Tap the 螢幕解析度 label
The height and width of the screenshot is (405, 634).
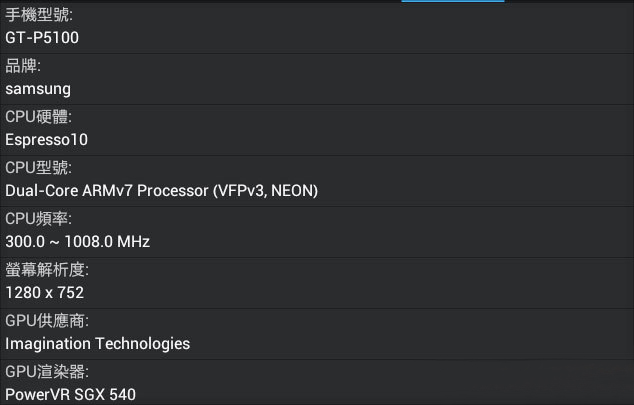coord(47,270)
